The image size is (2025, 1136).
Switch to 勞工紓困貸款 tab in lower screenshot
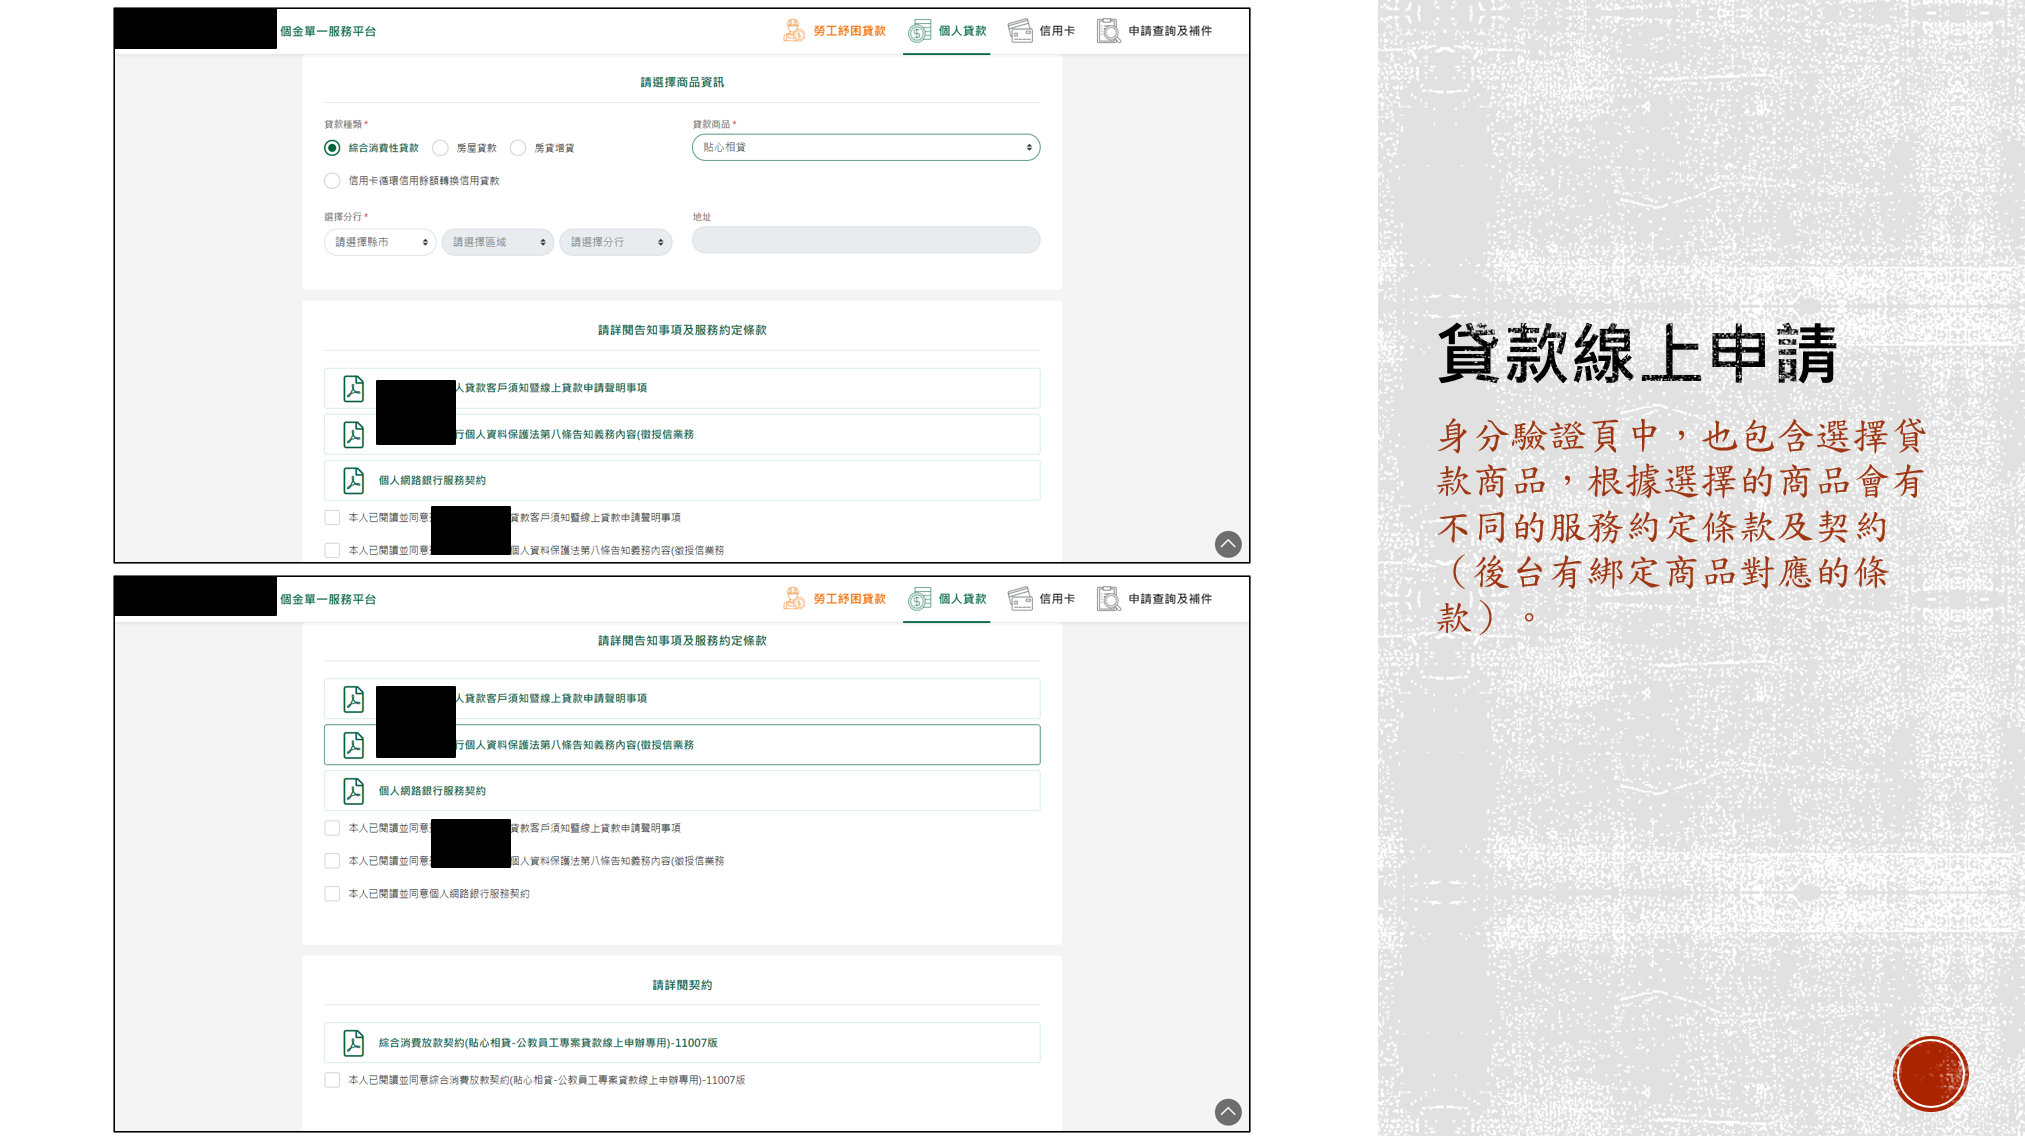pyautogui.click(x=834, y=599)
